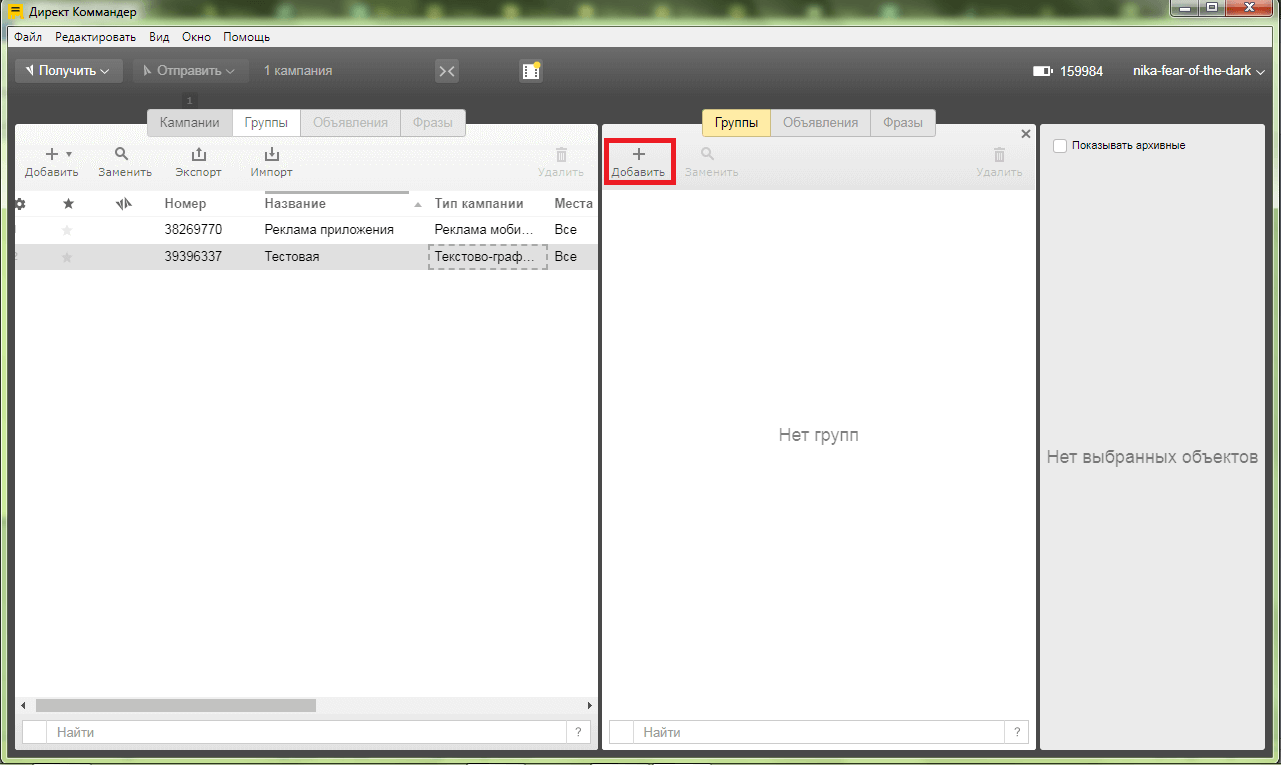Click the Найти search field in left panel
1281x765 pixels.
pyautogui.click(x=305, y=733)
